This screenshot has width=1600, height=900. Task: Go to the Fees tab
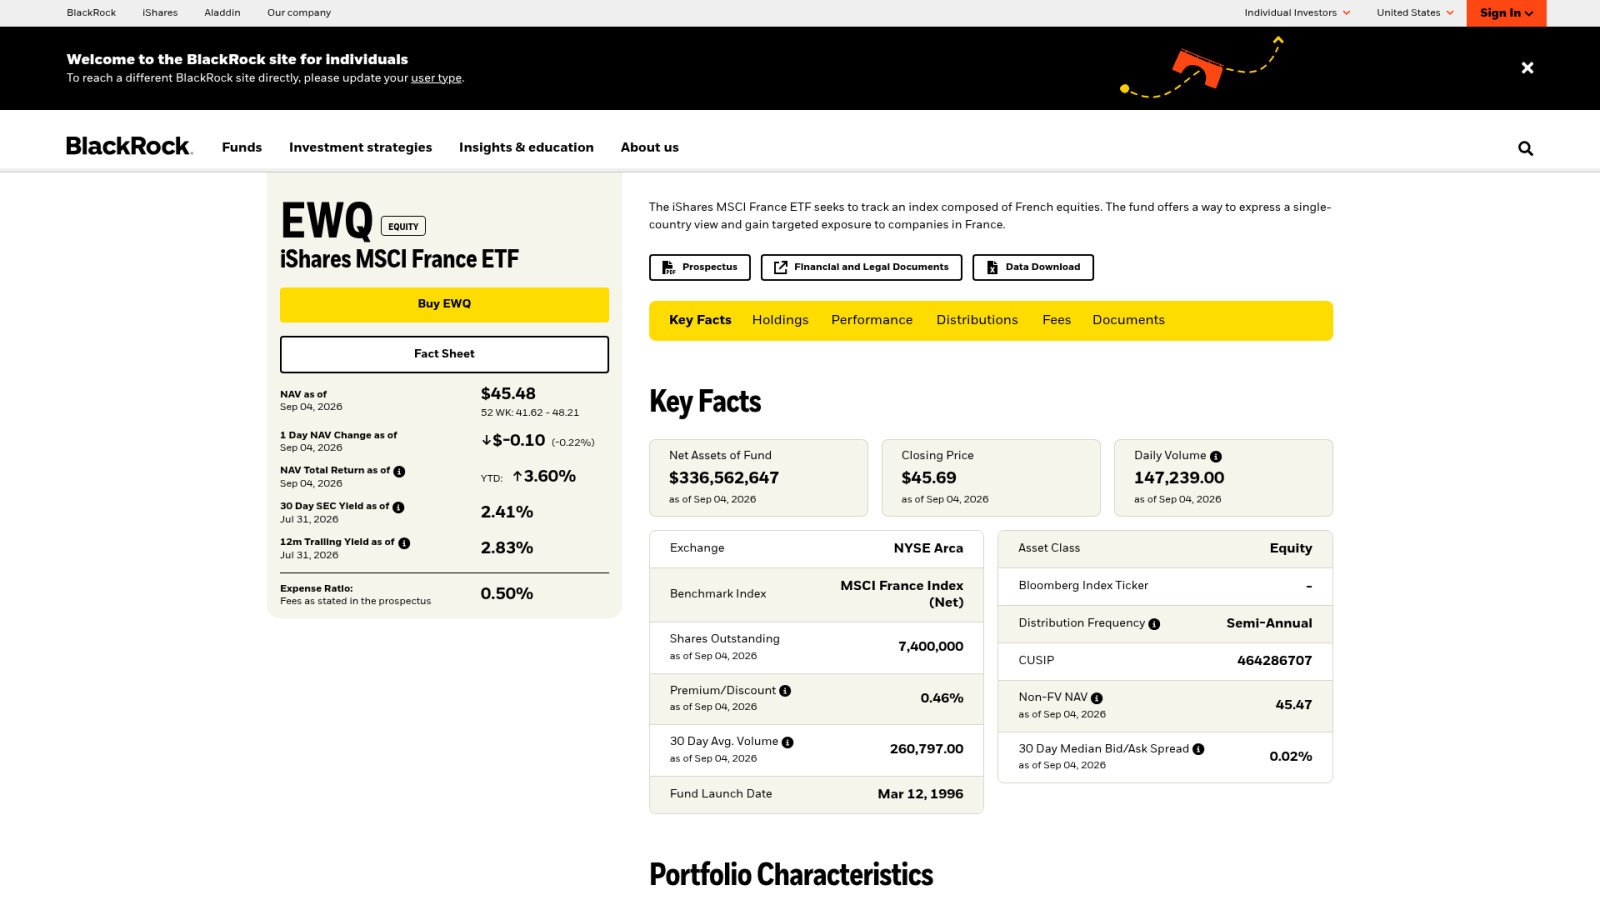1056,320
